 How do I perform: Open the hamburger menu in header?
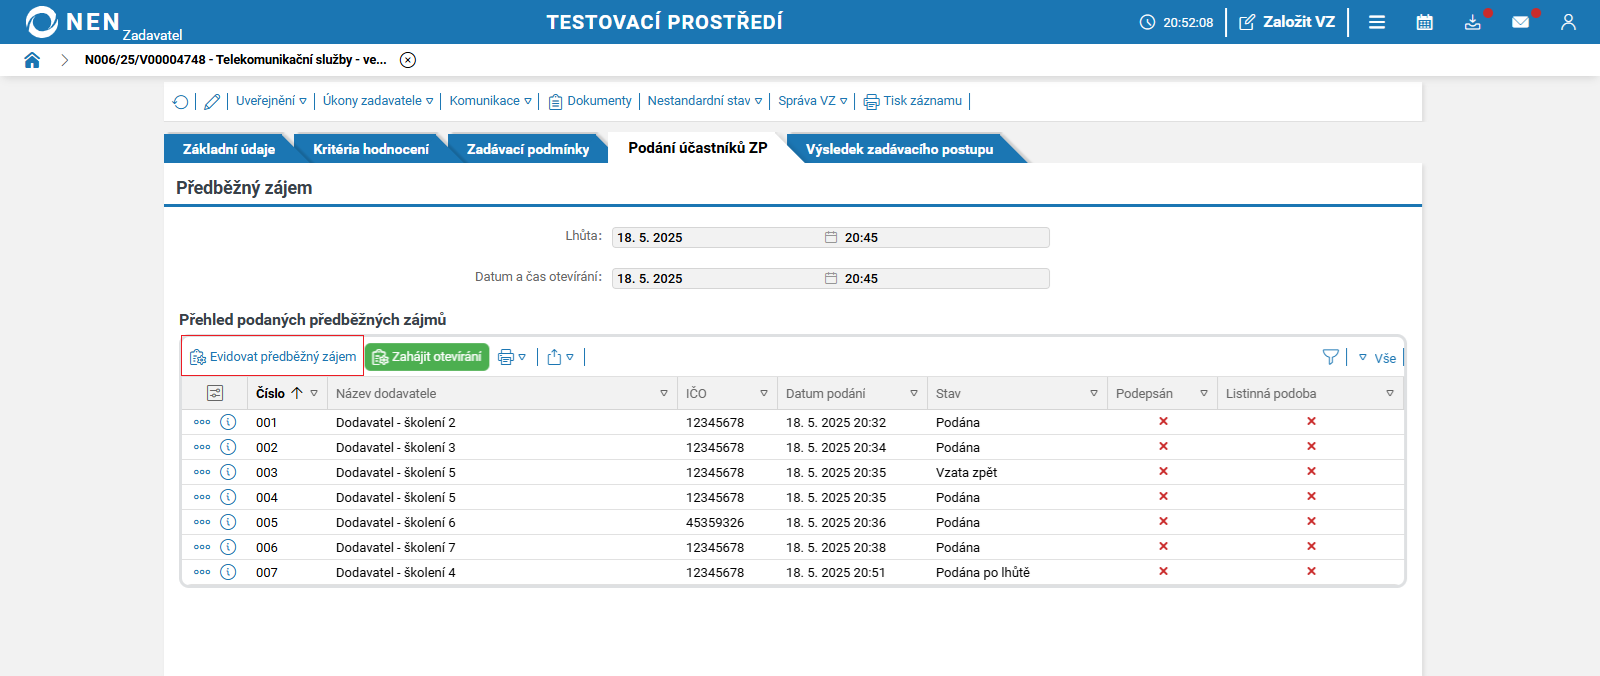[1377, 22]
